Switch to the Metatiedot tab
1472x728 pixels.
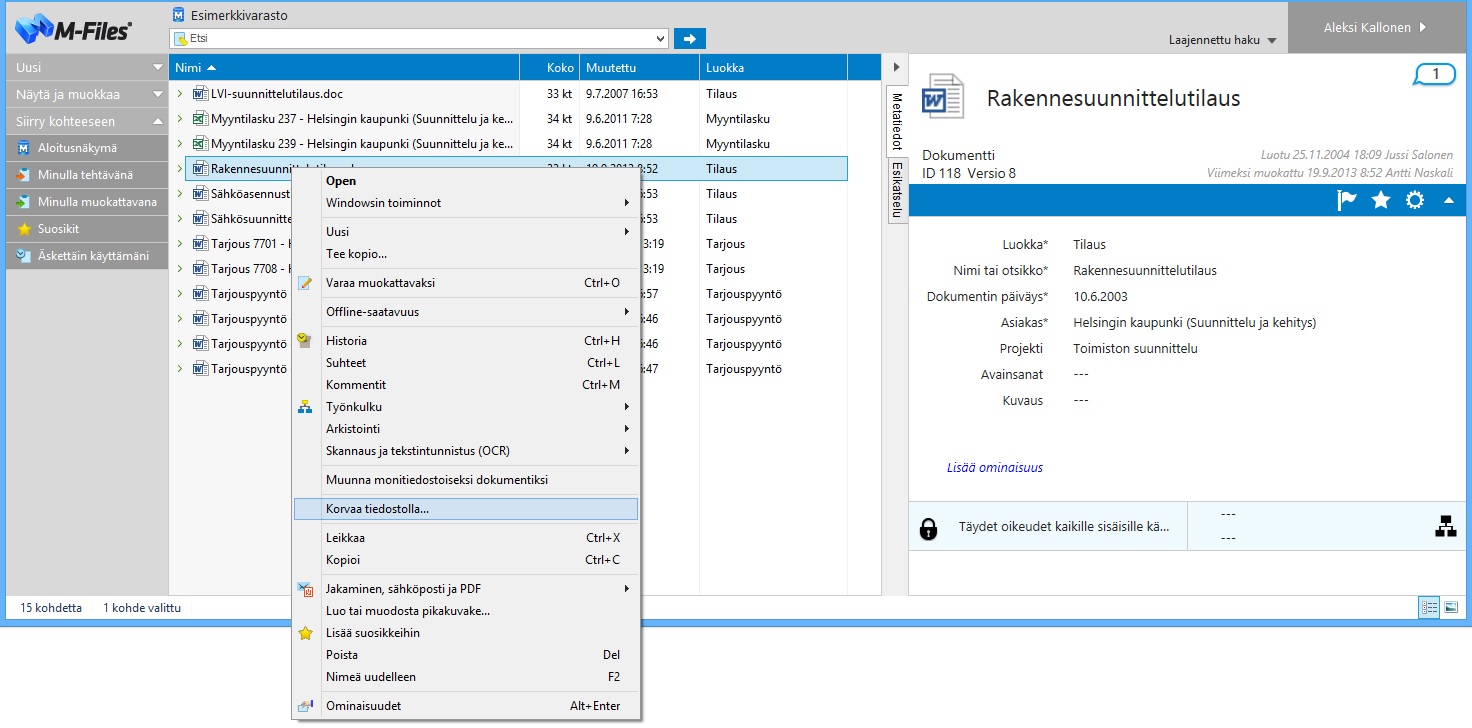(x=897, y=121)
